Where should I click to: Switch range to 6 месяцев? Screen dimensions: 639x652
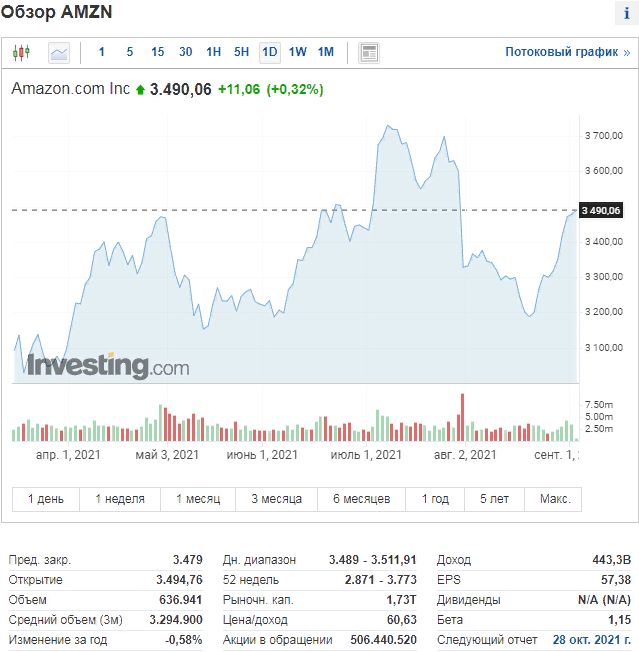coord(361,499)
